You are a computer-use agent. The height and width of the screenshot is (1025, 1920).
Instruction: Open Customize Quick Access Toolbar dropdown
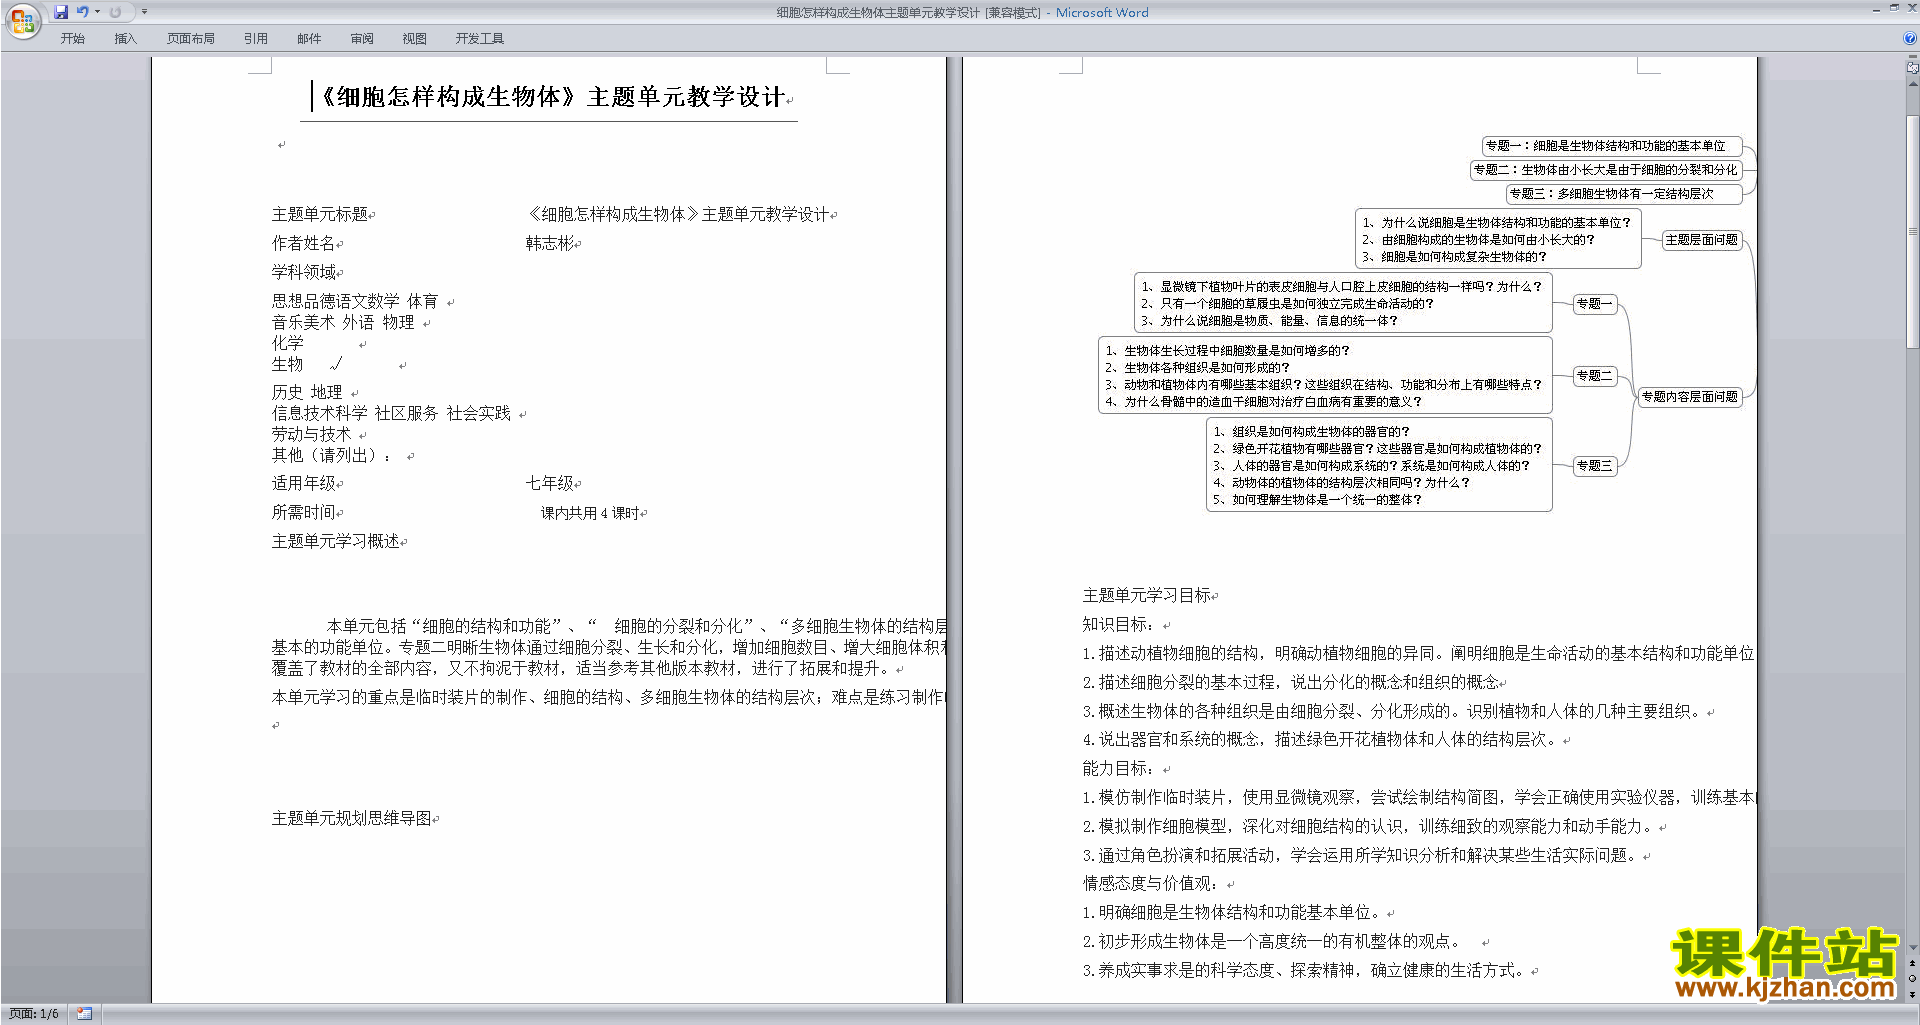point(144,12)
